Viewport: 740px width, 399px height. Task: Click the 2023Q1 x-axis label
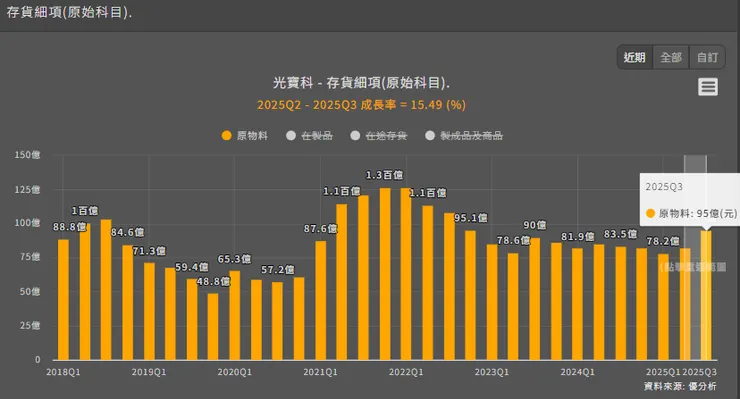tap(492, 372)
